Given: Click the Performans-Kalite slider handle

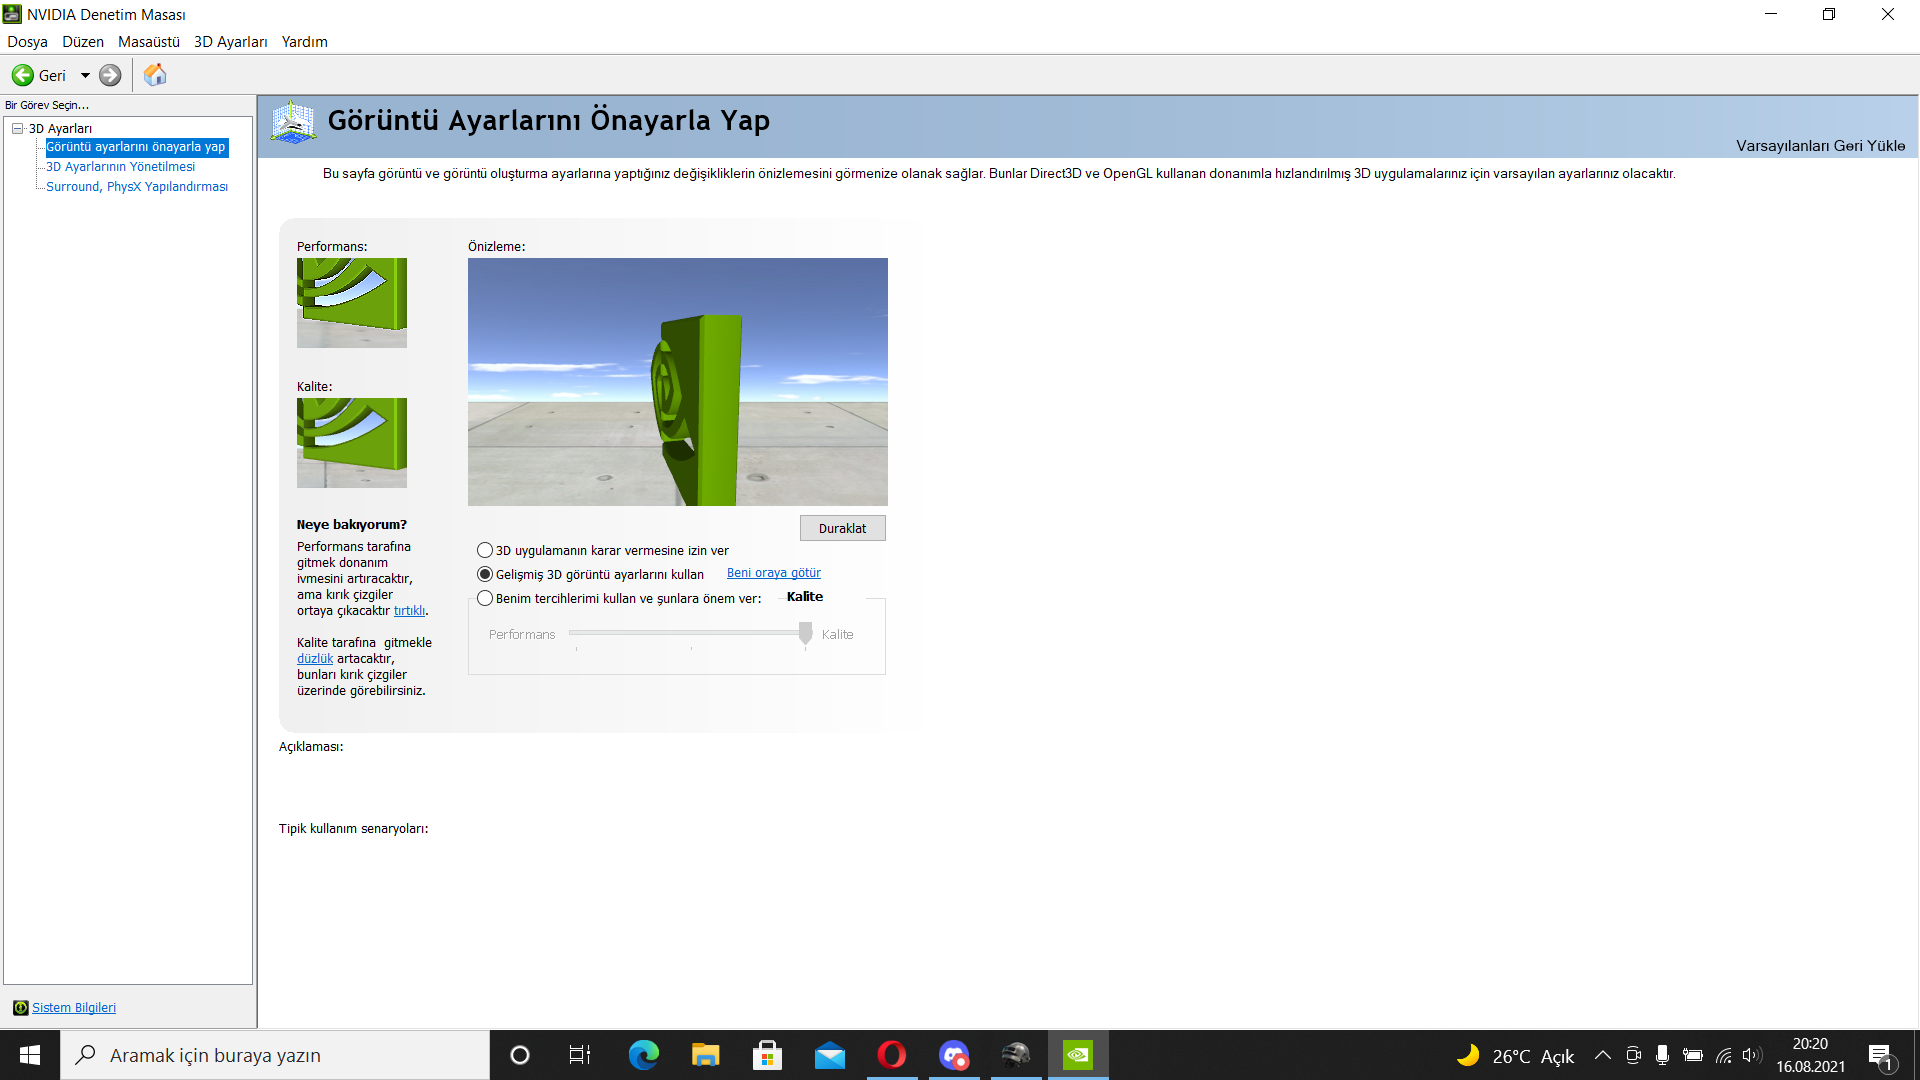Looking at the screenshot, I should [x=805, y=633].
